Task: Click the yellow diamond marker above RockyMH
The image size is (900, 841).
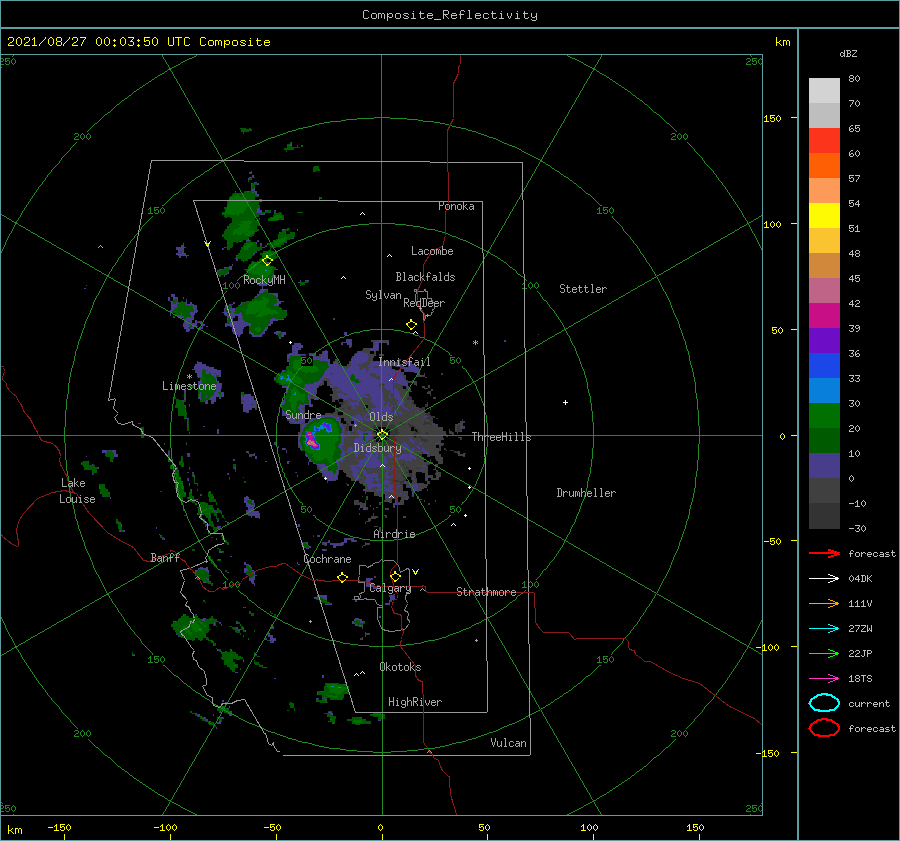Action: (x=267, y=261)
